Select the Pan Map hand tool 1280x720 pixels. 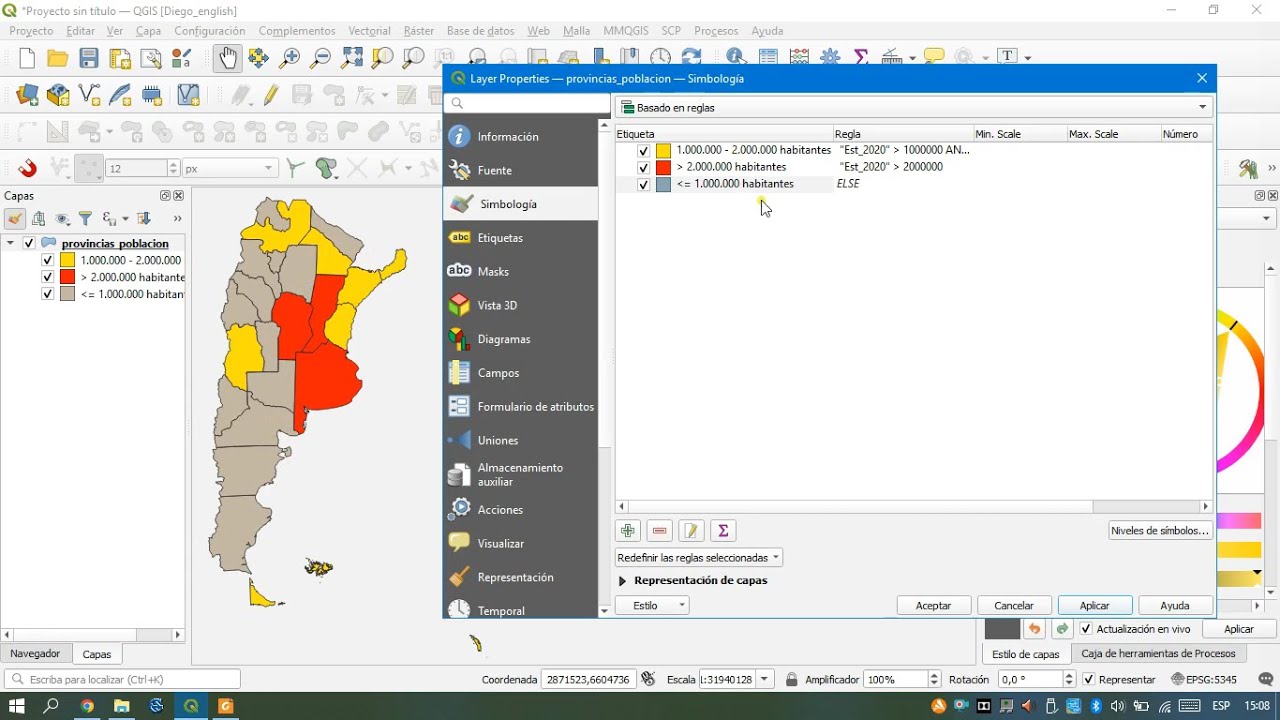(x=228, y=58)
